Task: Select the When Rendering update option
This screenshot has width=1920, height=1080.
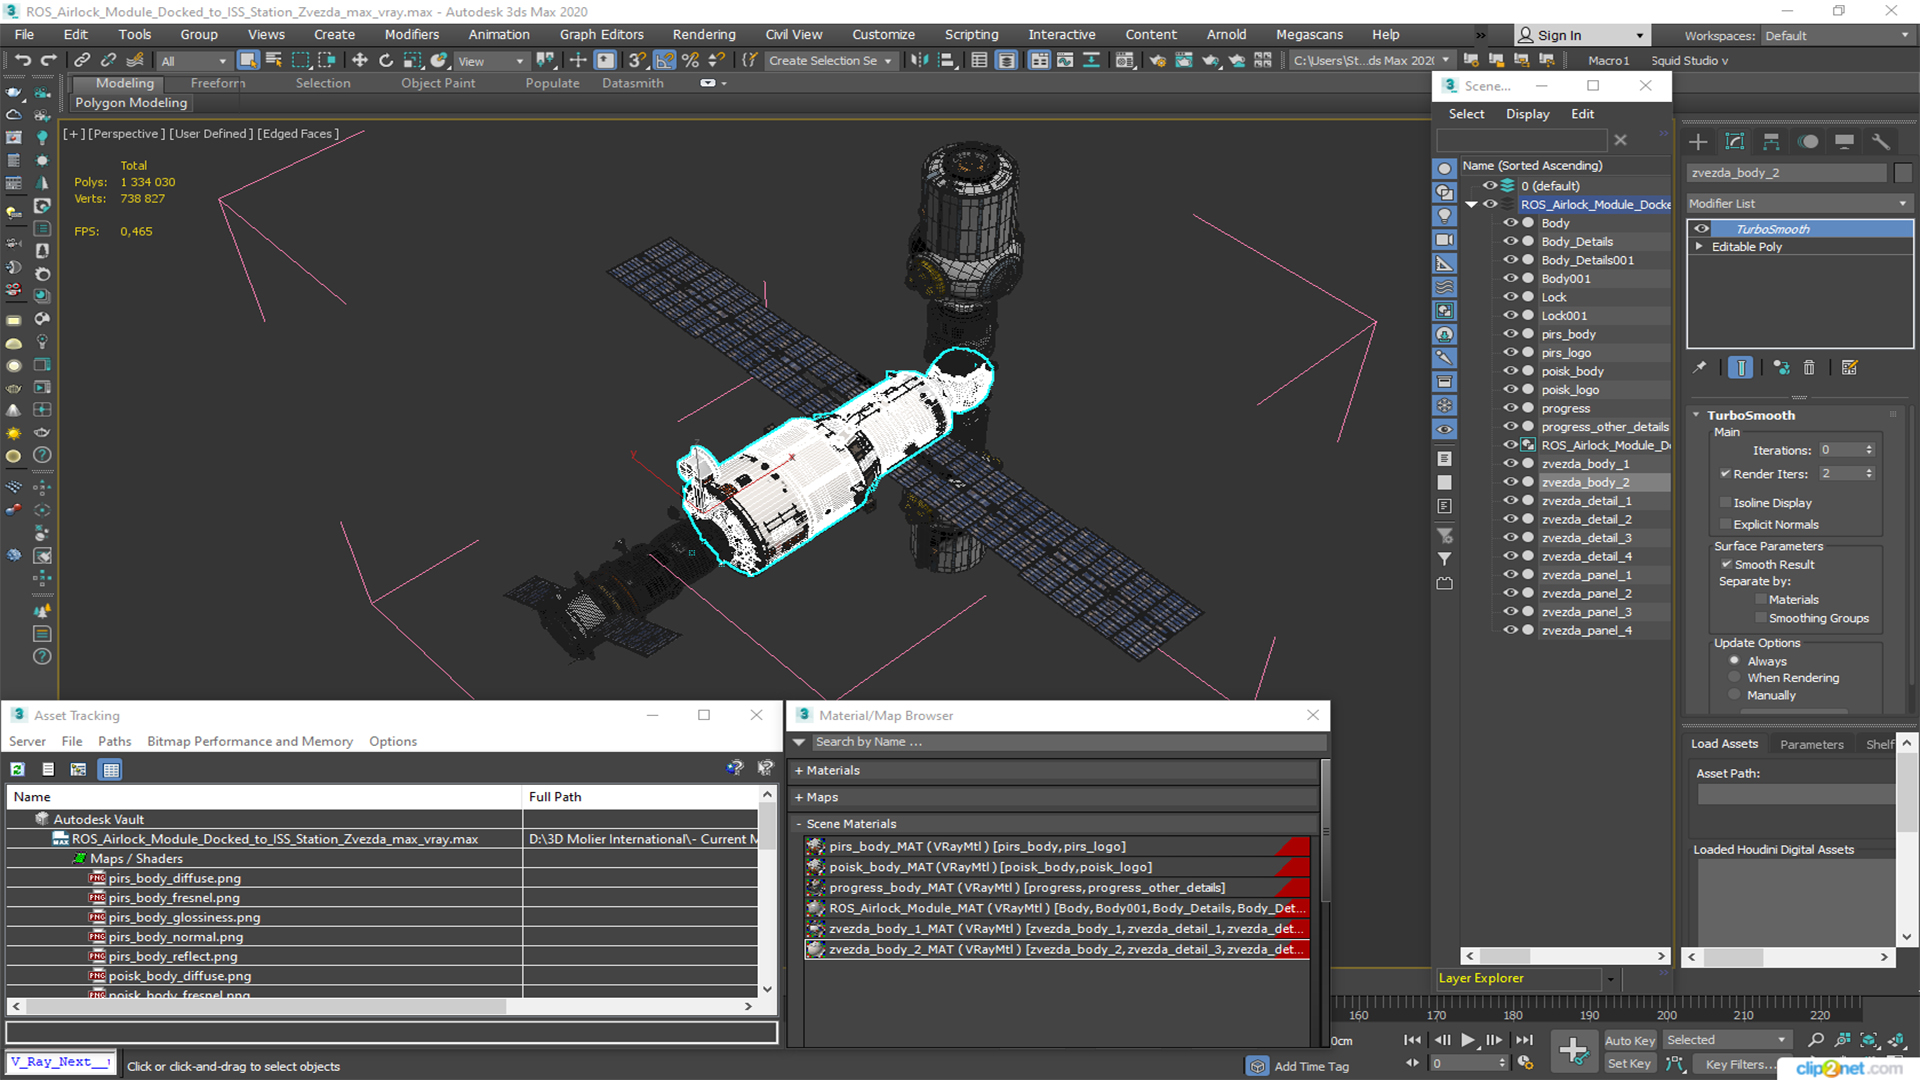Action: click(1734, 677)
